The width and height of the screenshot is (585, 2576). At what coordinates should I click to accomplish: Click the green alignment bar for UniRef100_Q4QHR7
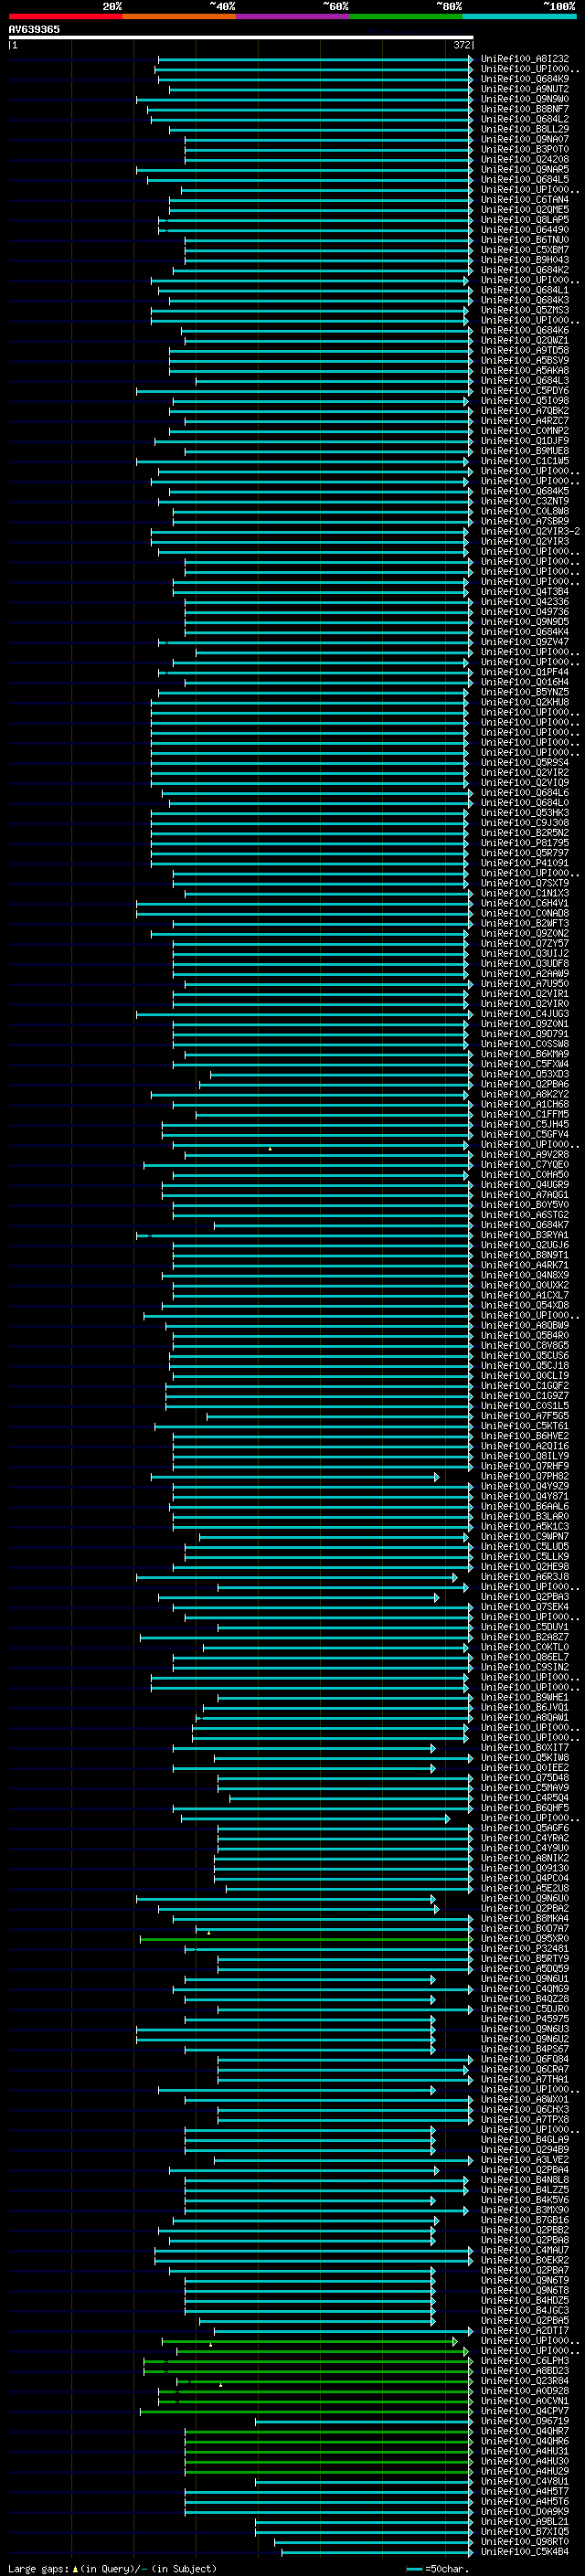coord(329,2431)
